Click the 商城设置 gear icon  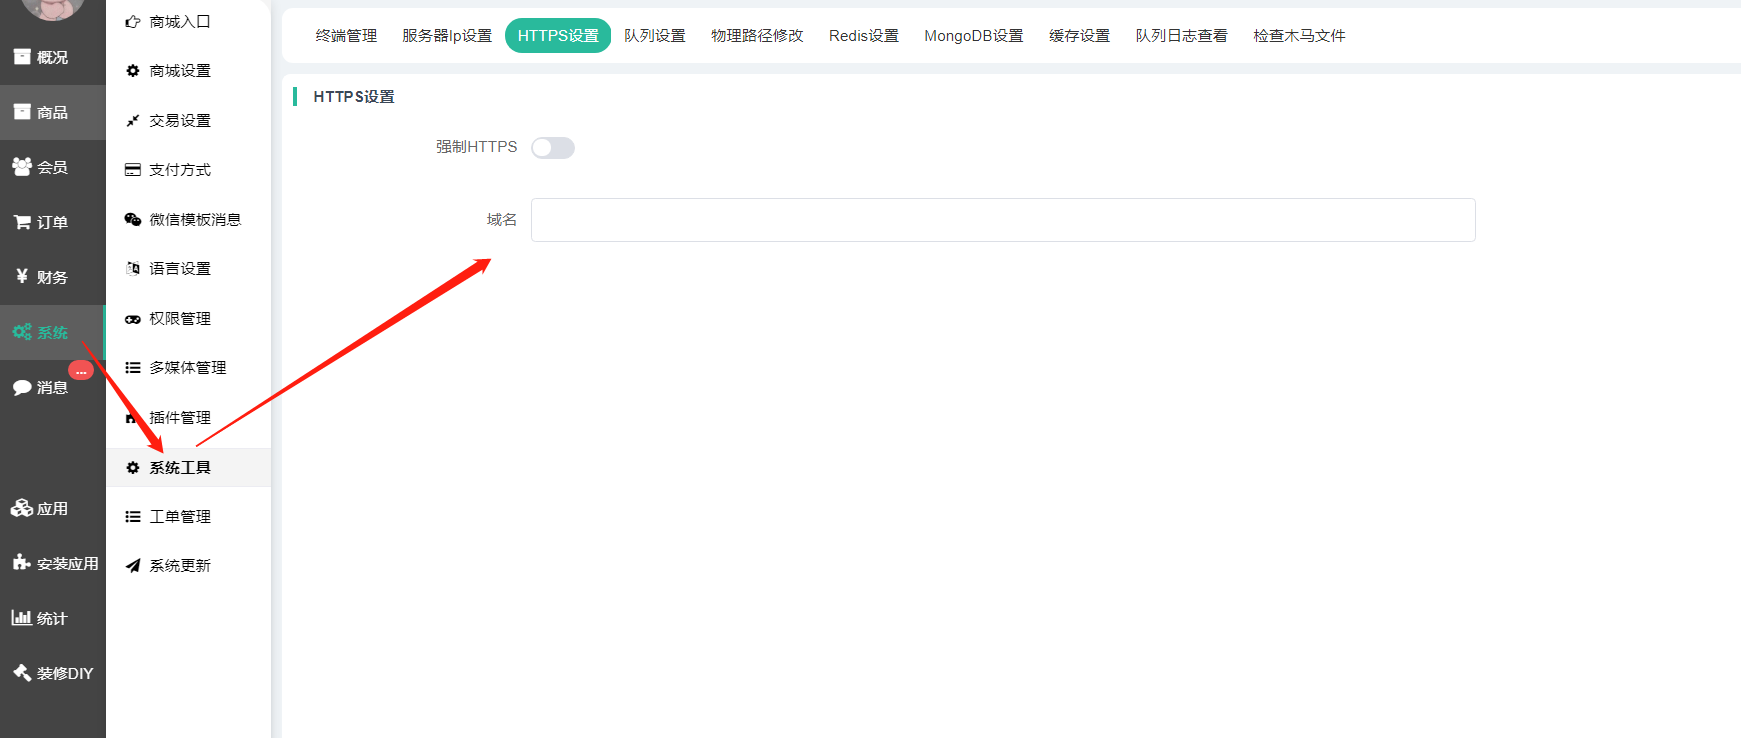132,71
